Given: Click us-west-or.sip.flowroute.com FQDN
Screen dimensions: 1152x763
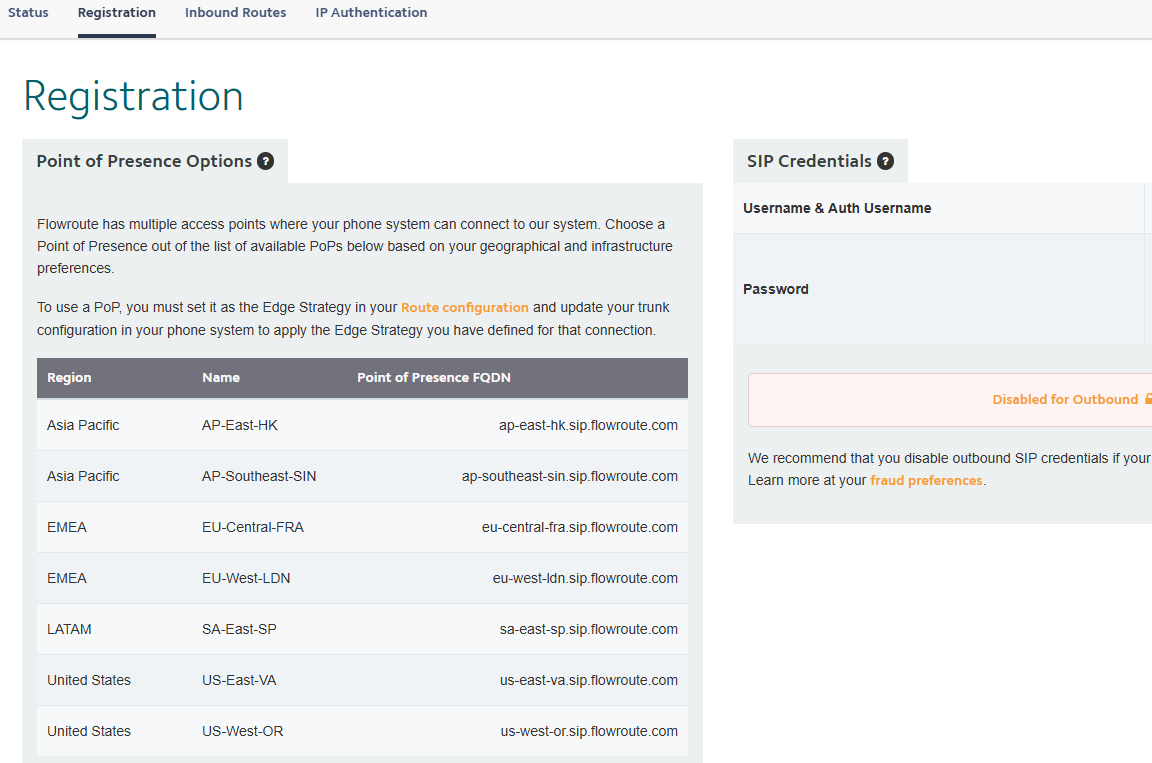Looking at the screenshot, I should pyautogui.click(x=588, y=731).
